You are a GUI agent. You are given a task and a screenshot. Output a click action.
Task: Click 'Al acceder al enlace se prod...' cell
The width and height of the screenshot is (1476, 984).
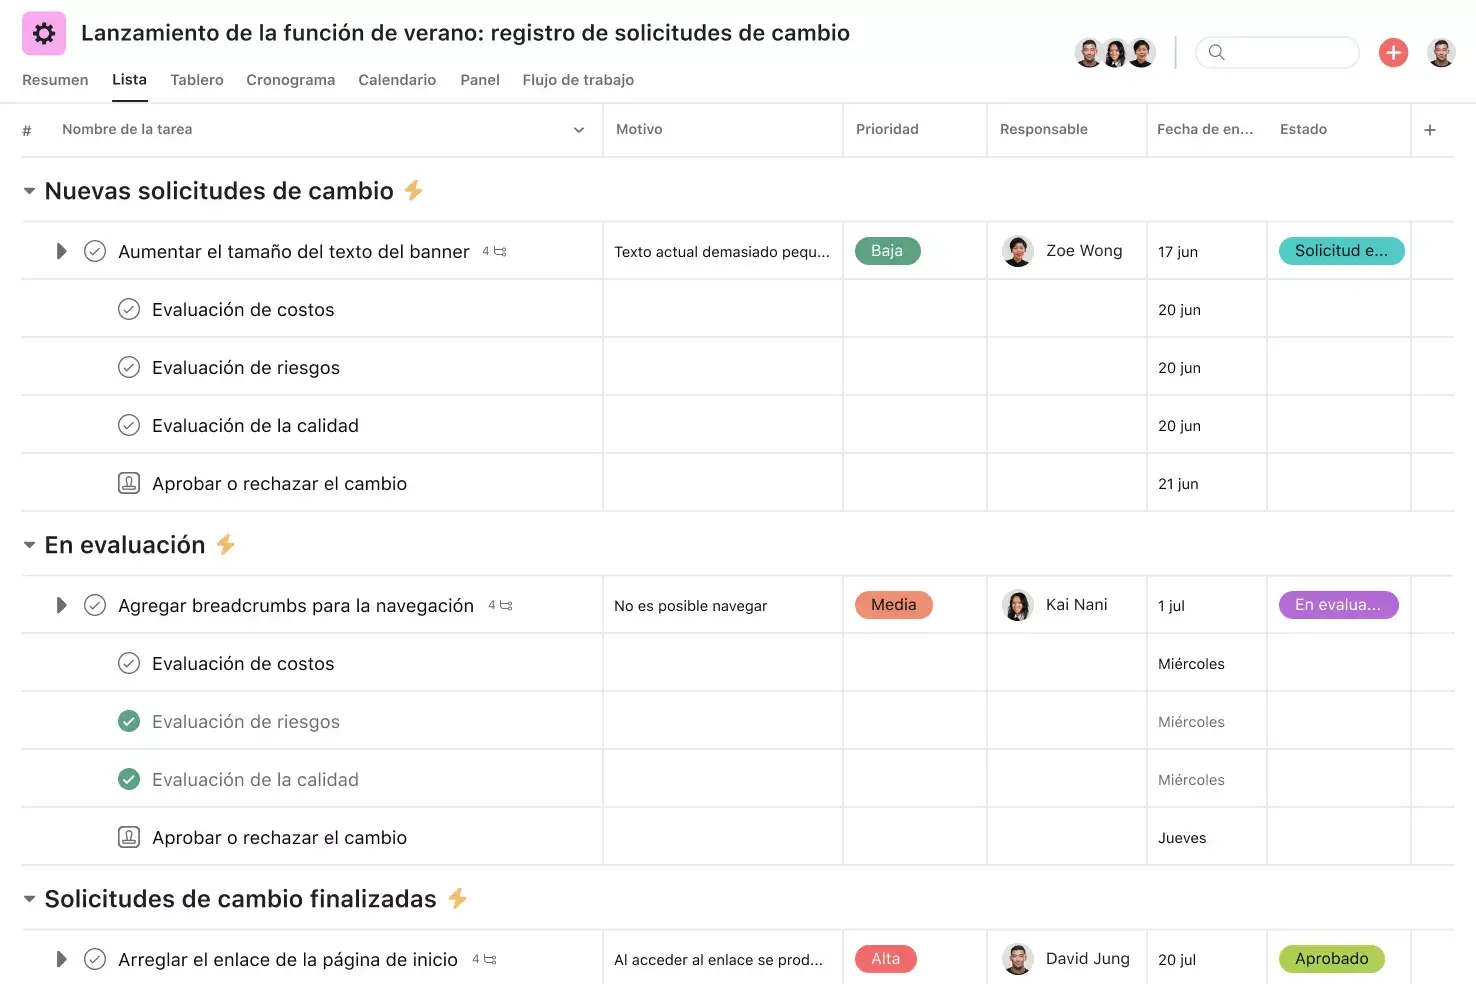(722, 960)
